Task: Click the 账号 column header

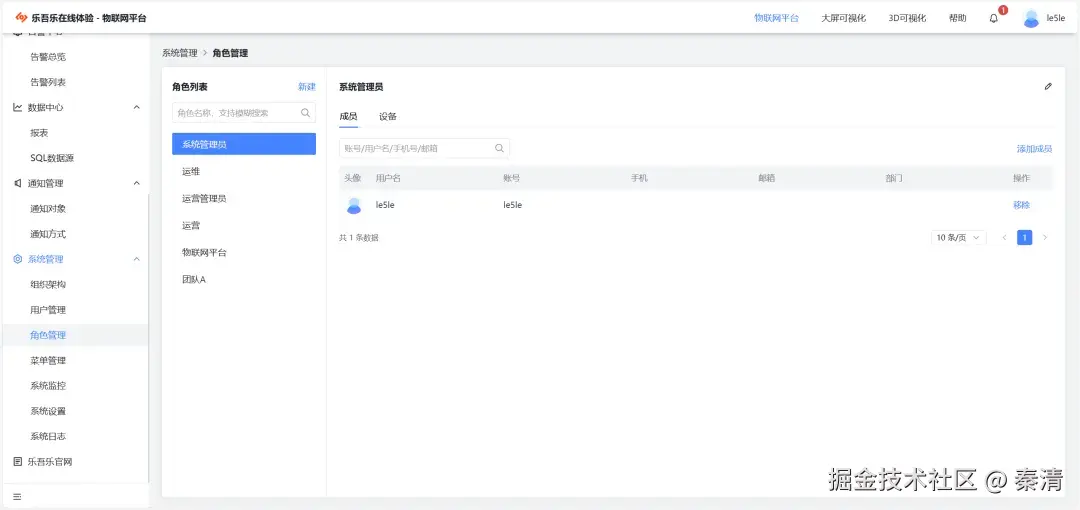Action: click(512, 178)
